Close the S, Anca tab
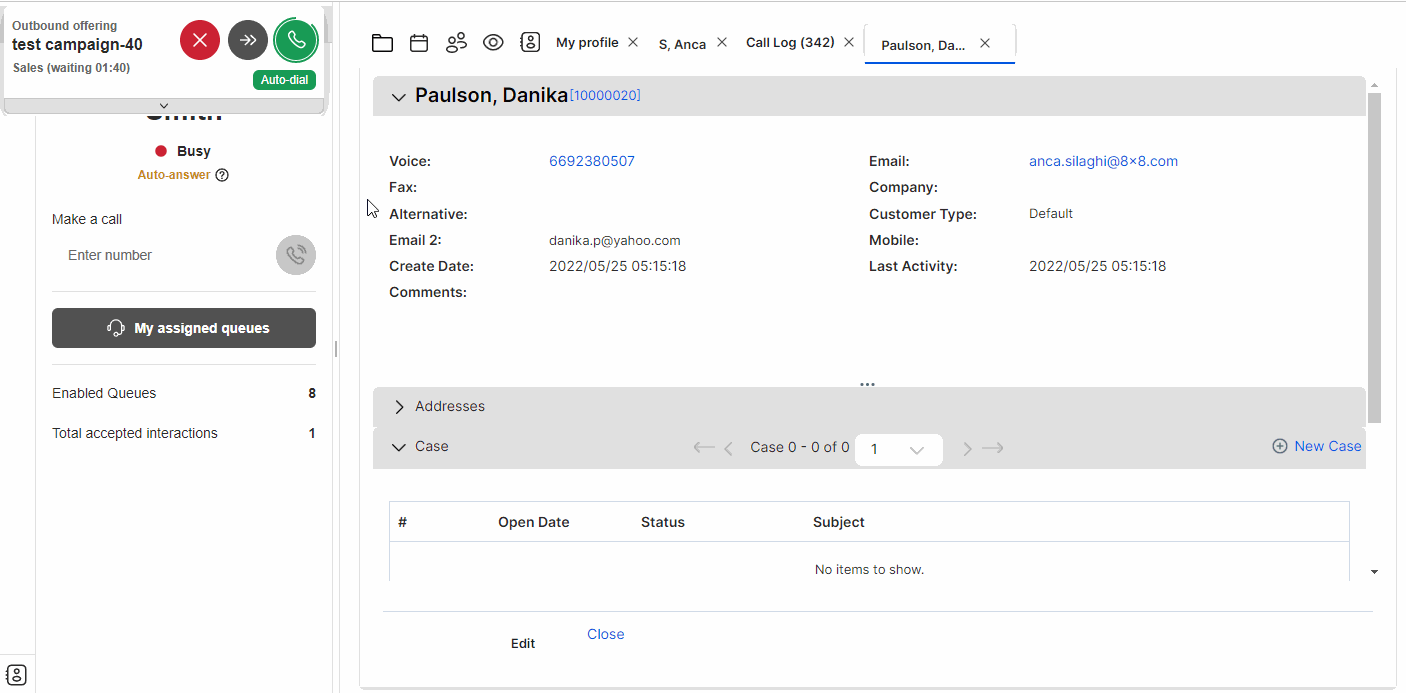The height and width of the screenshot is (693, 1406). click(722, 43)
